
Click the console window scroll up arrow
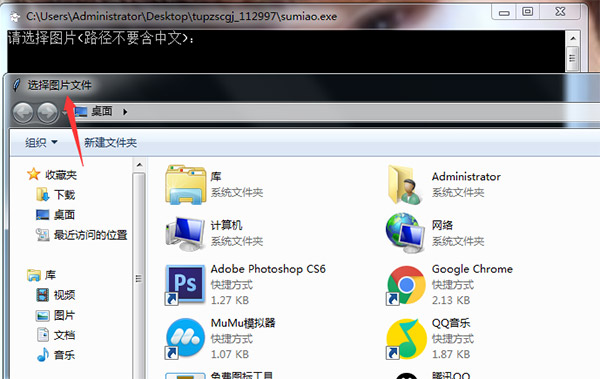573,38
